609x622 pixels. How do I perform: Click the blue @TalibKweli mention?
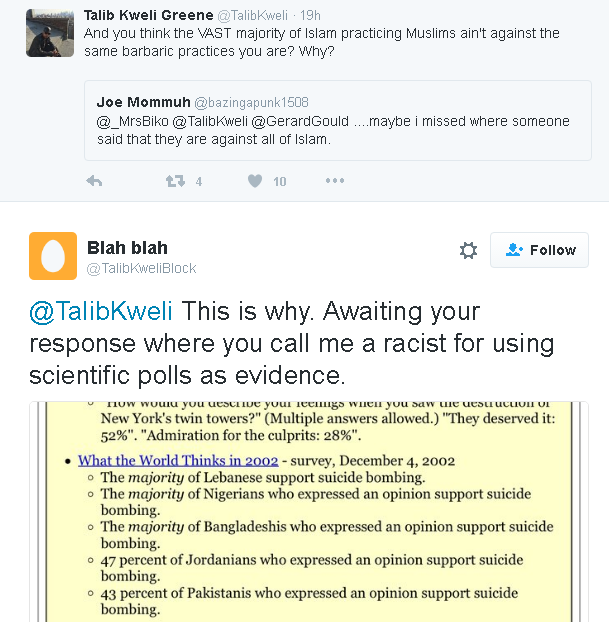coord(102,311)
